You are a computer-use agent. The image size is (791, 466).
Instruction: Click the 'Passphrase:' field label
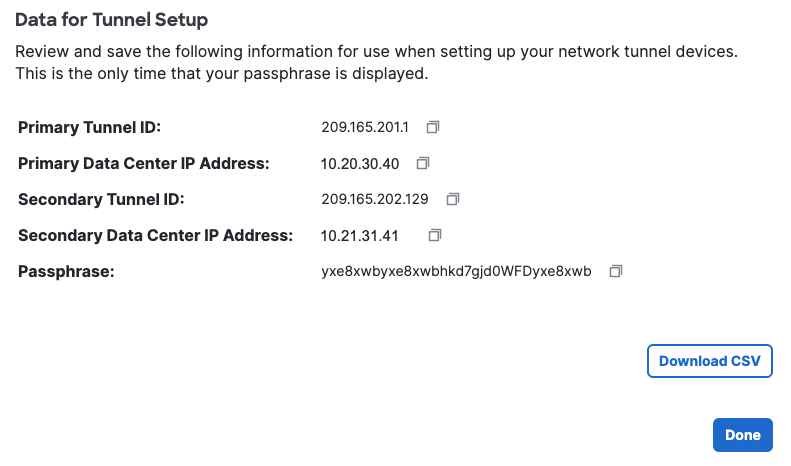[x=66, y=272]
